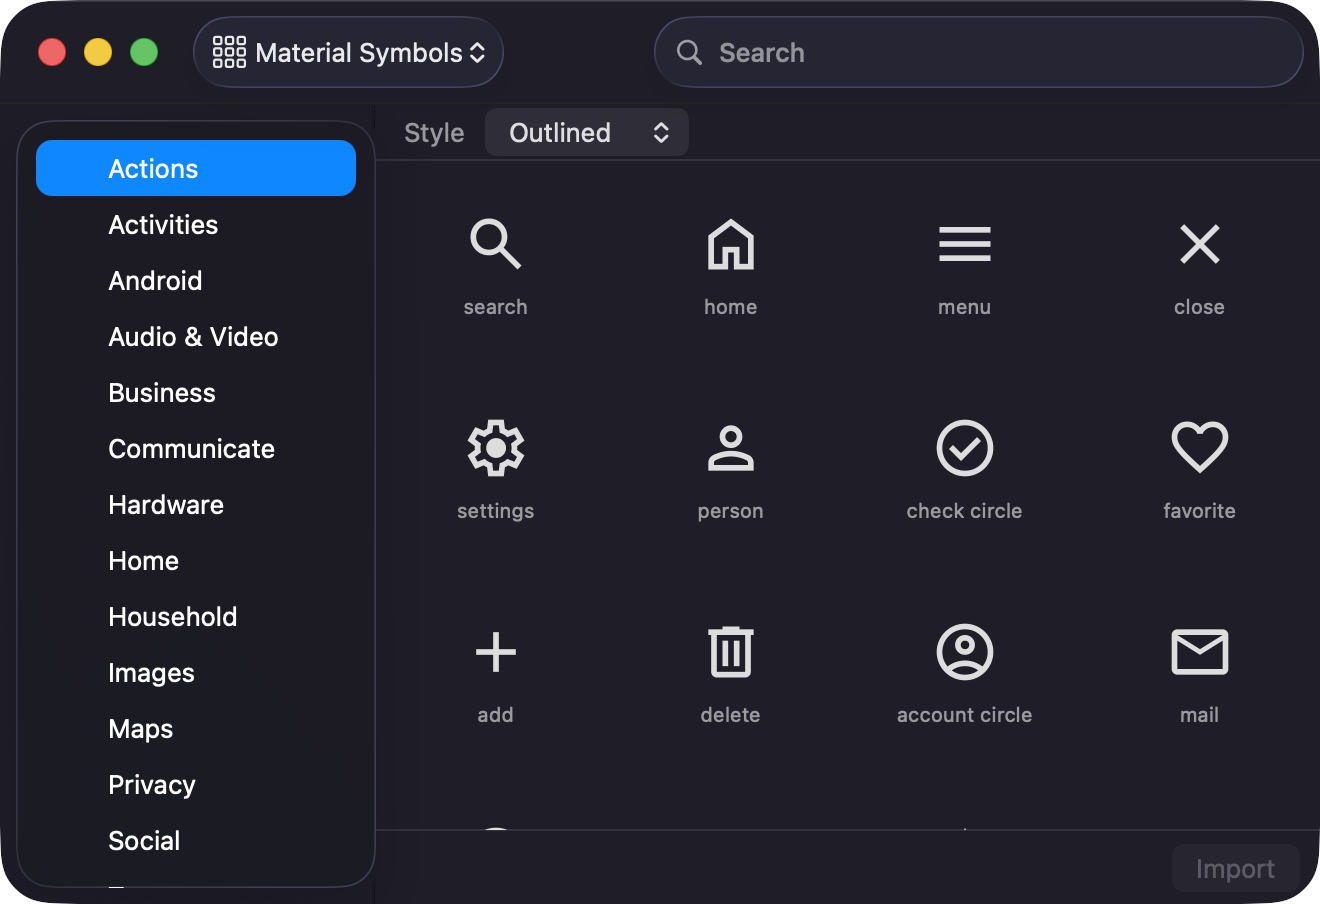Show the Images category
This screenshot has height=904, width=1320.
click(x=196, y=672)
